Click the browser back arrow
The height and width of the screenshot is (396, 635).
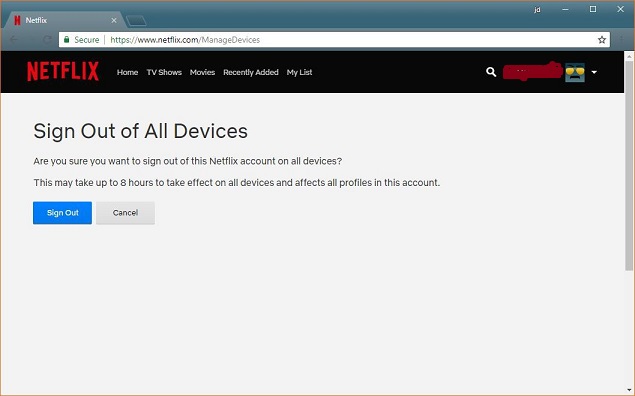(x=14, y=39)
